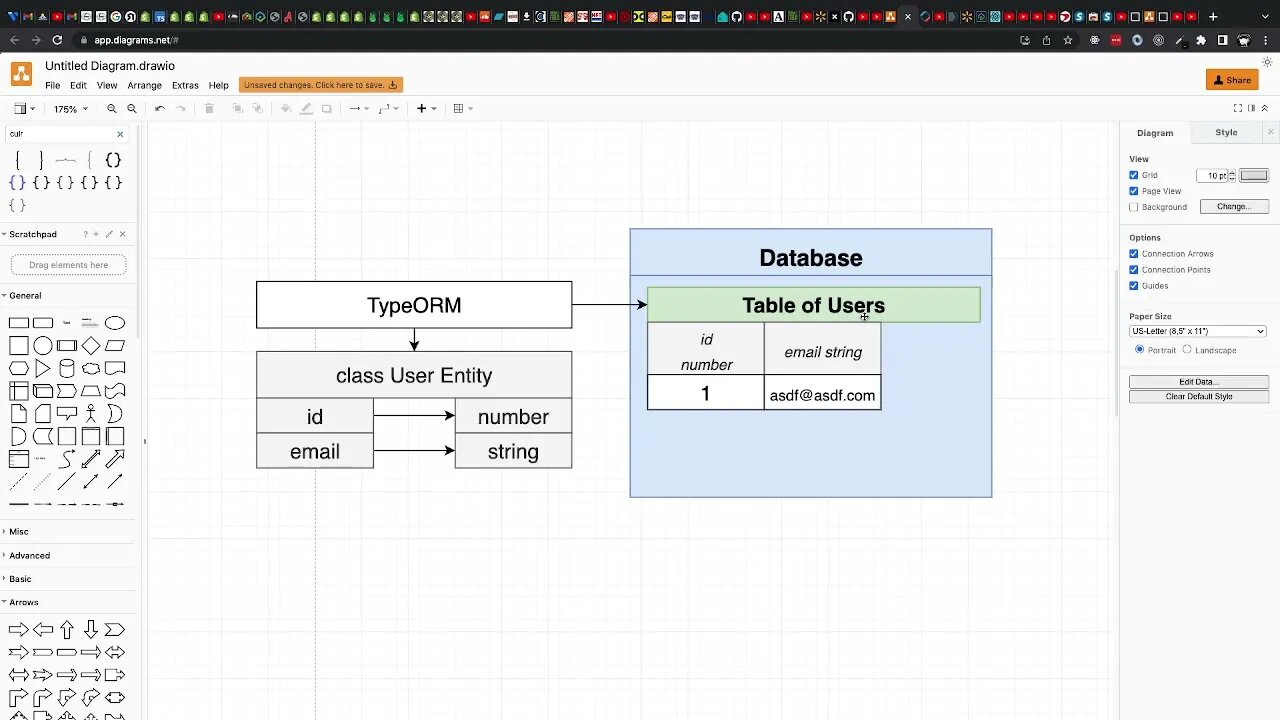Click the delete trash icon in toolbar
This screenshot has height=720, width=1280.
[209, 108]
